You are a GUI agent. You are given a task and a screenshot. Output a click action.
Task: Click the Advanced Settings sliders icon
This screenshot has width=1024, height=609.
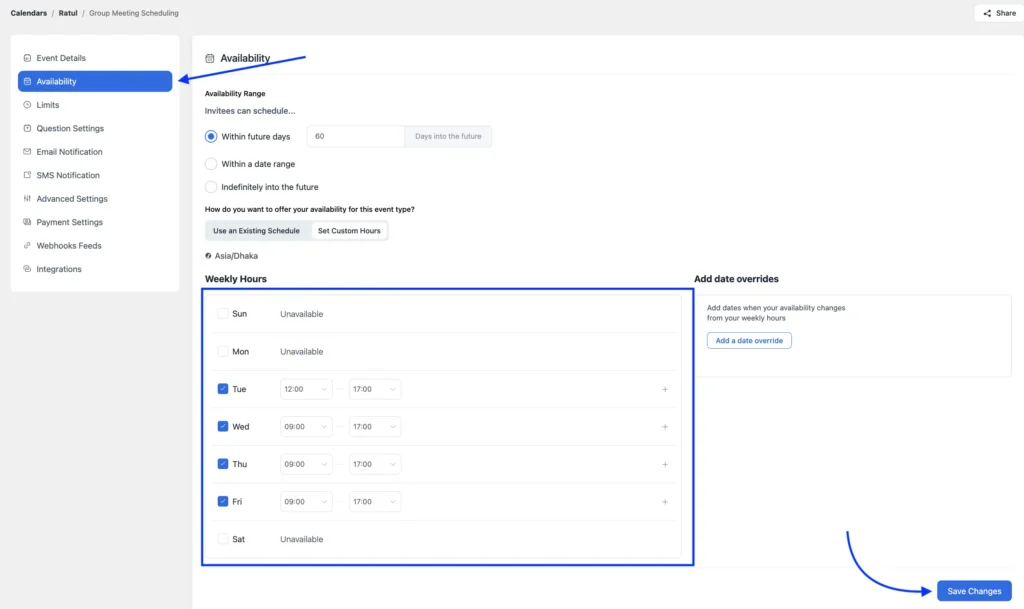tap(28, 198)
